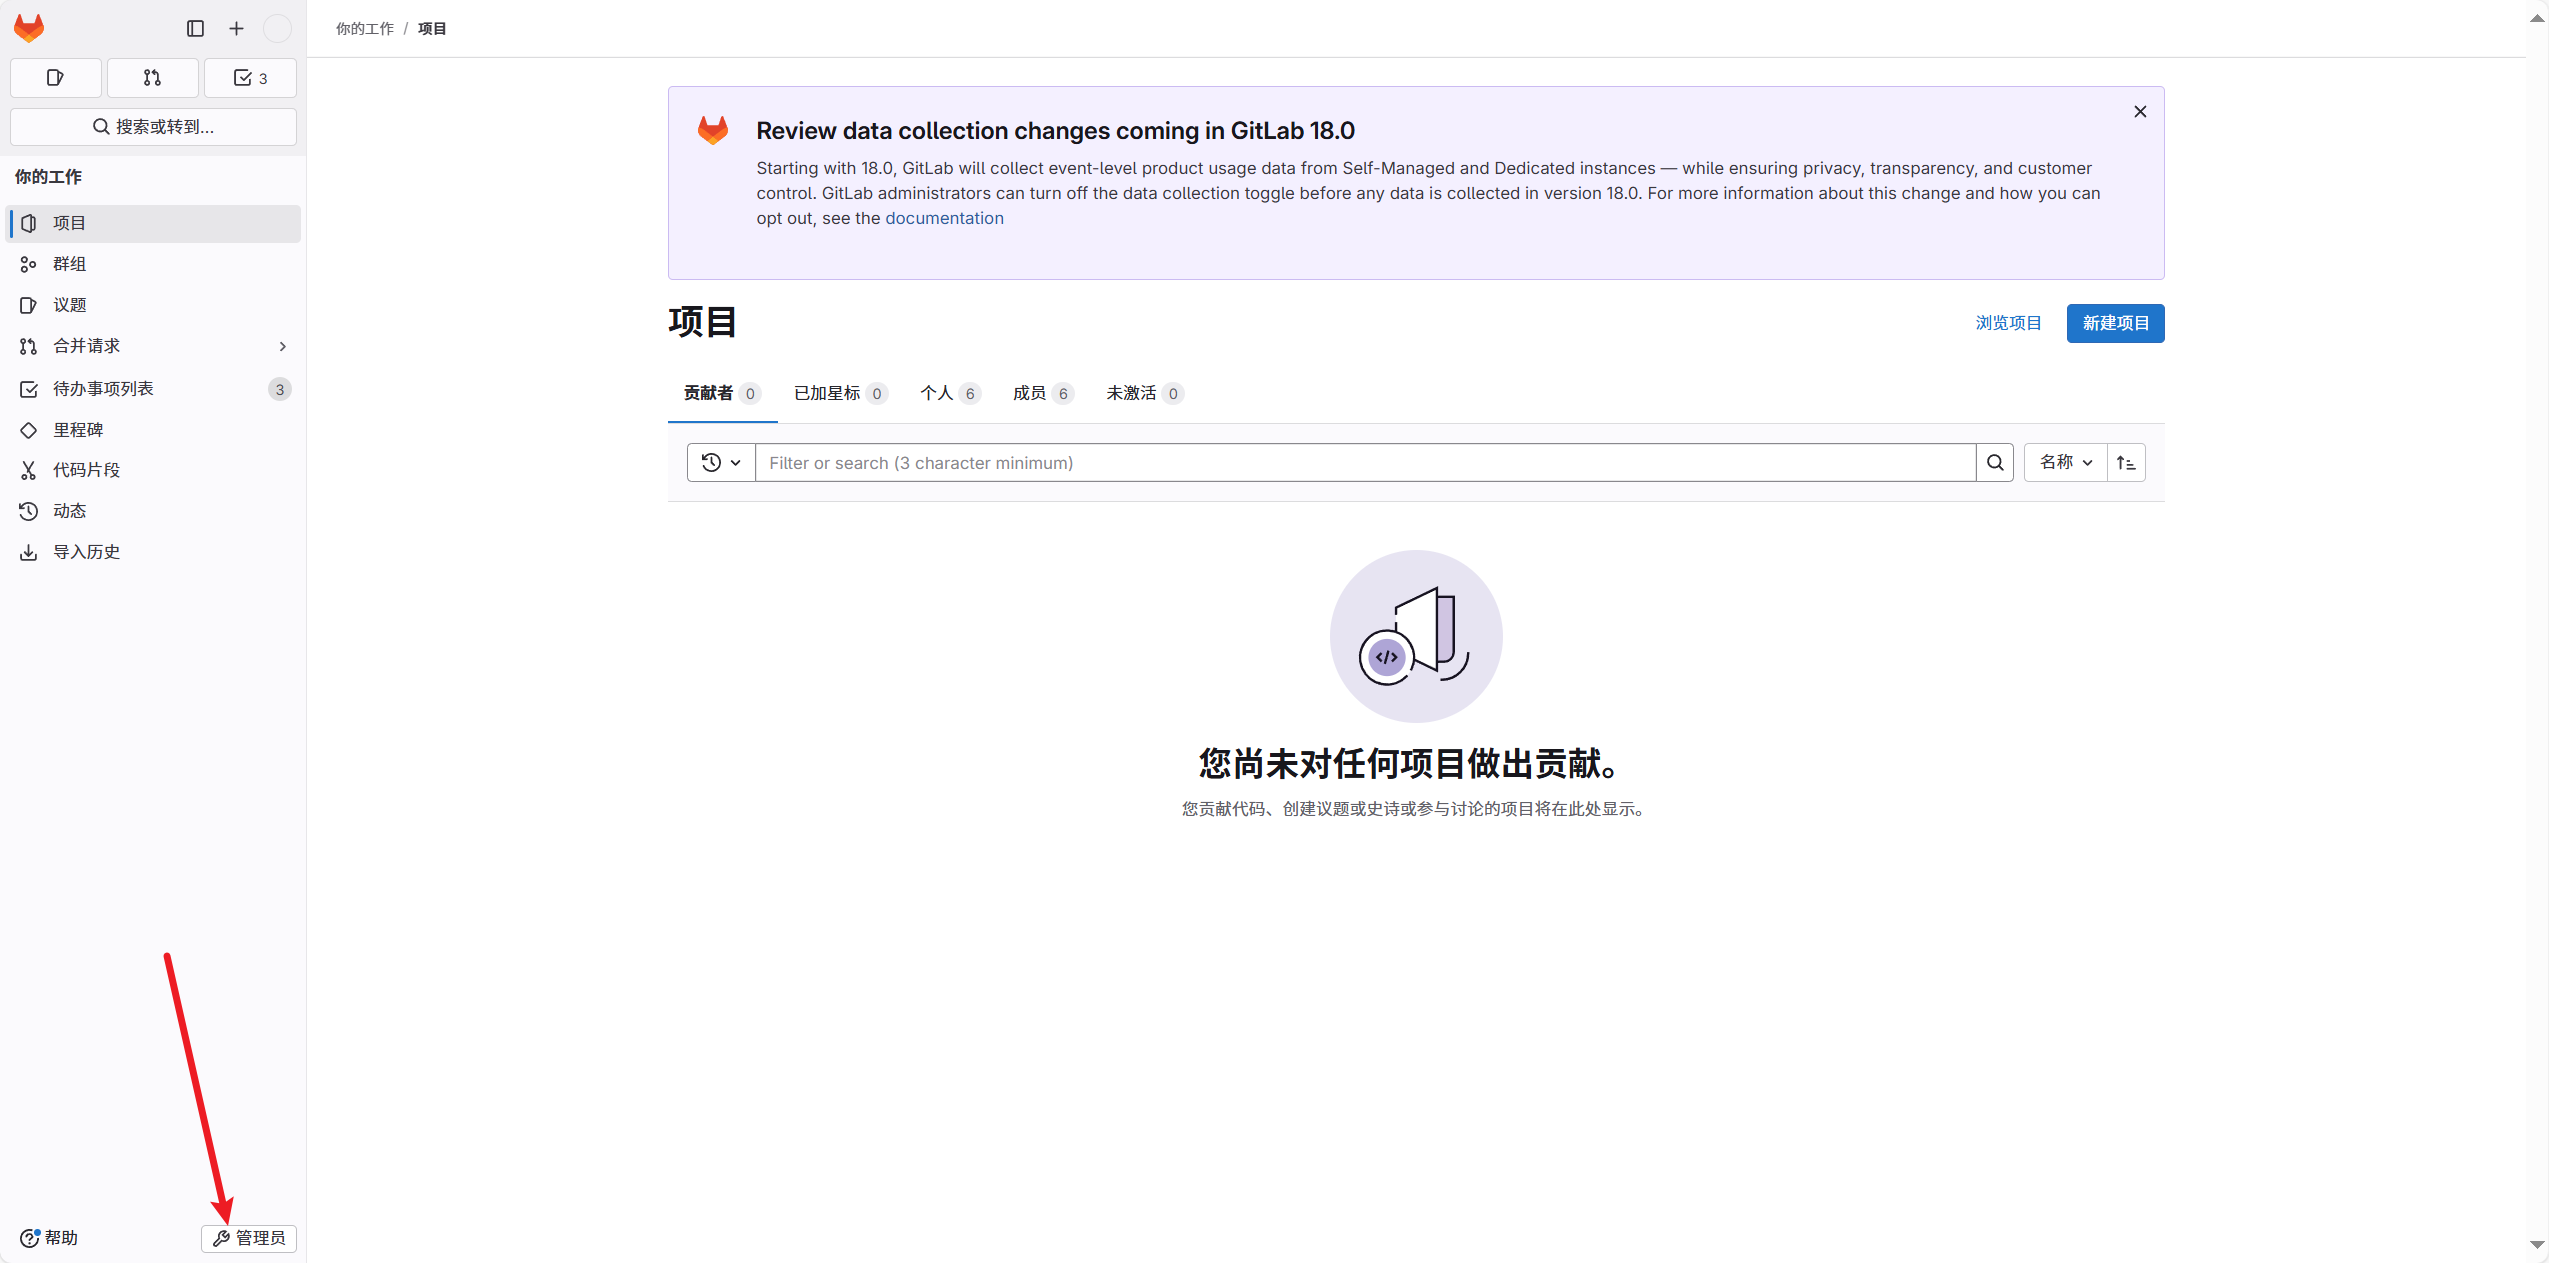Switch to the 成员 tab
2549x1263 pixels.
point(1041,393)
